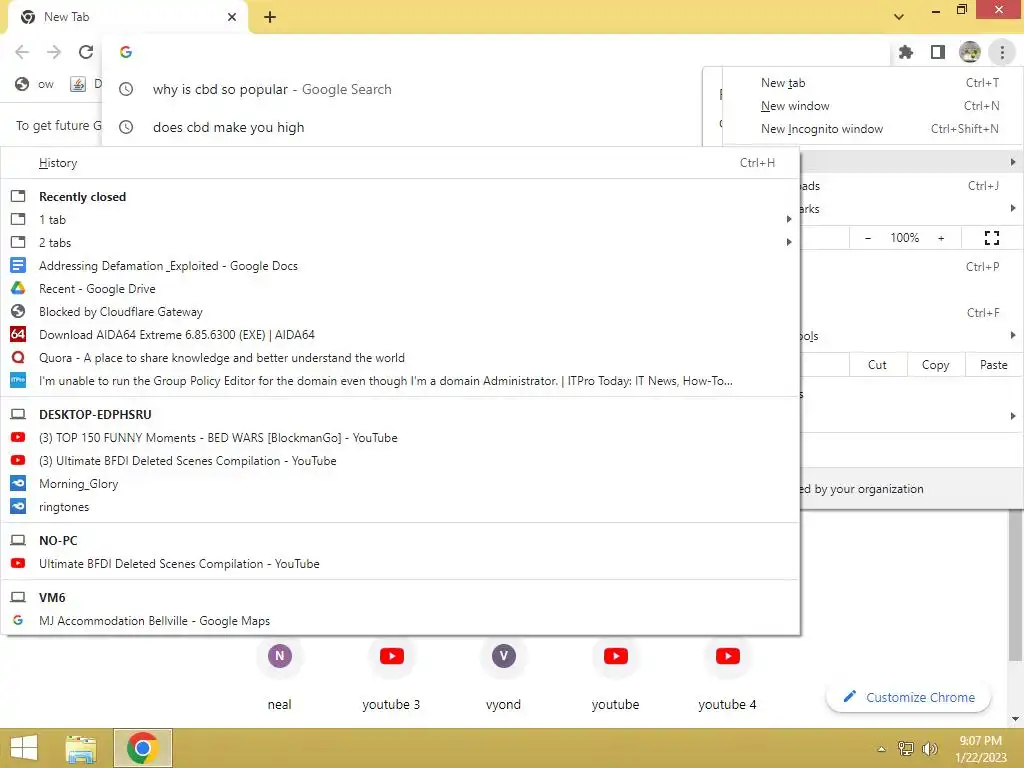Open (3) Ultimate BFDI Deleted Scenes entry
This screenshot has width=1024, height=768.
coord(400,460)
